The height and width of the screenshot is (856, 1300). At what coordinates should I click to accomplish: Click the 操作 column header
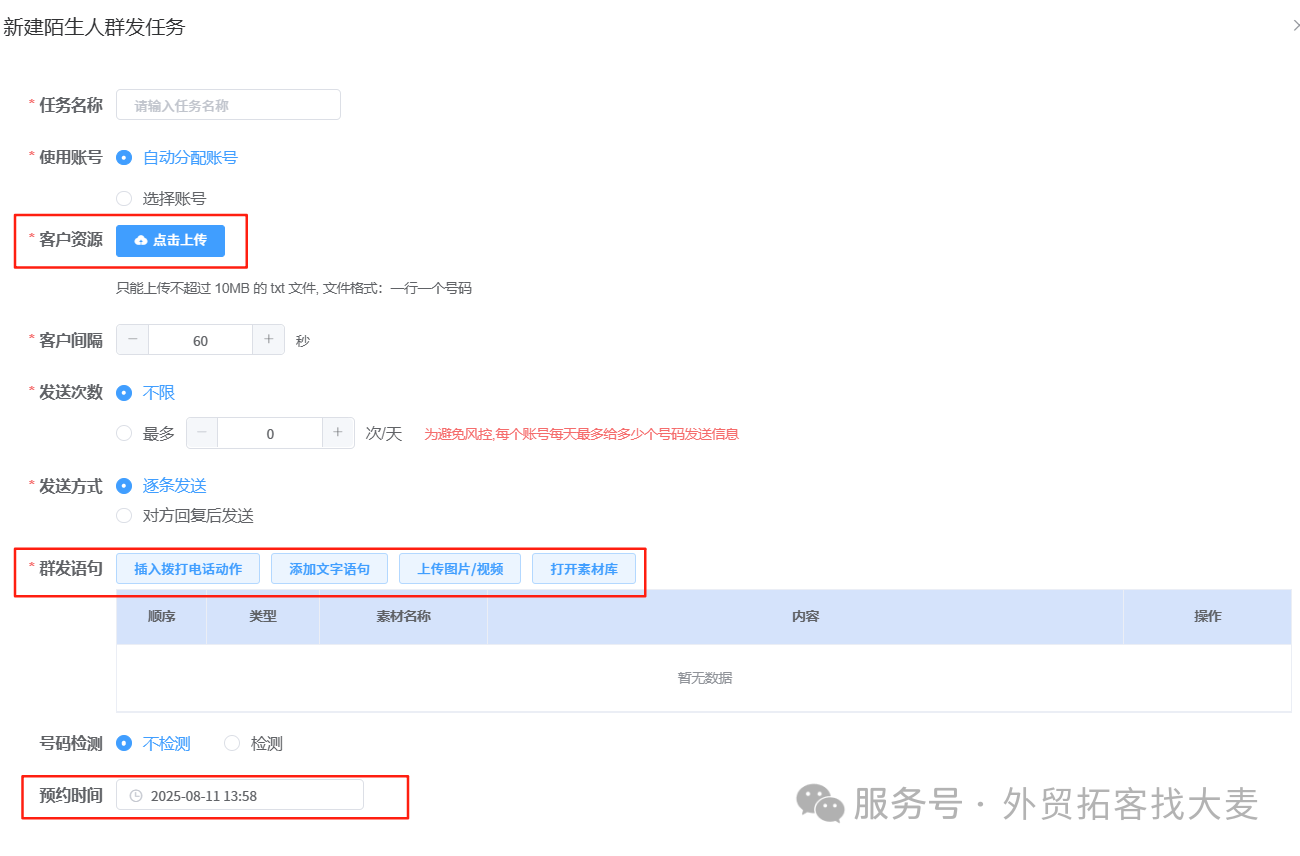(x=1207, y=616)
